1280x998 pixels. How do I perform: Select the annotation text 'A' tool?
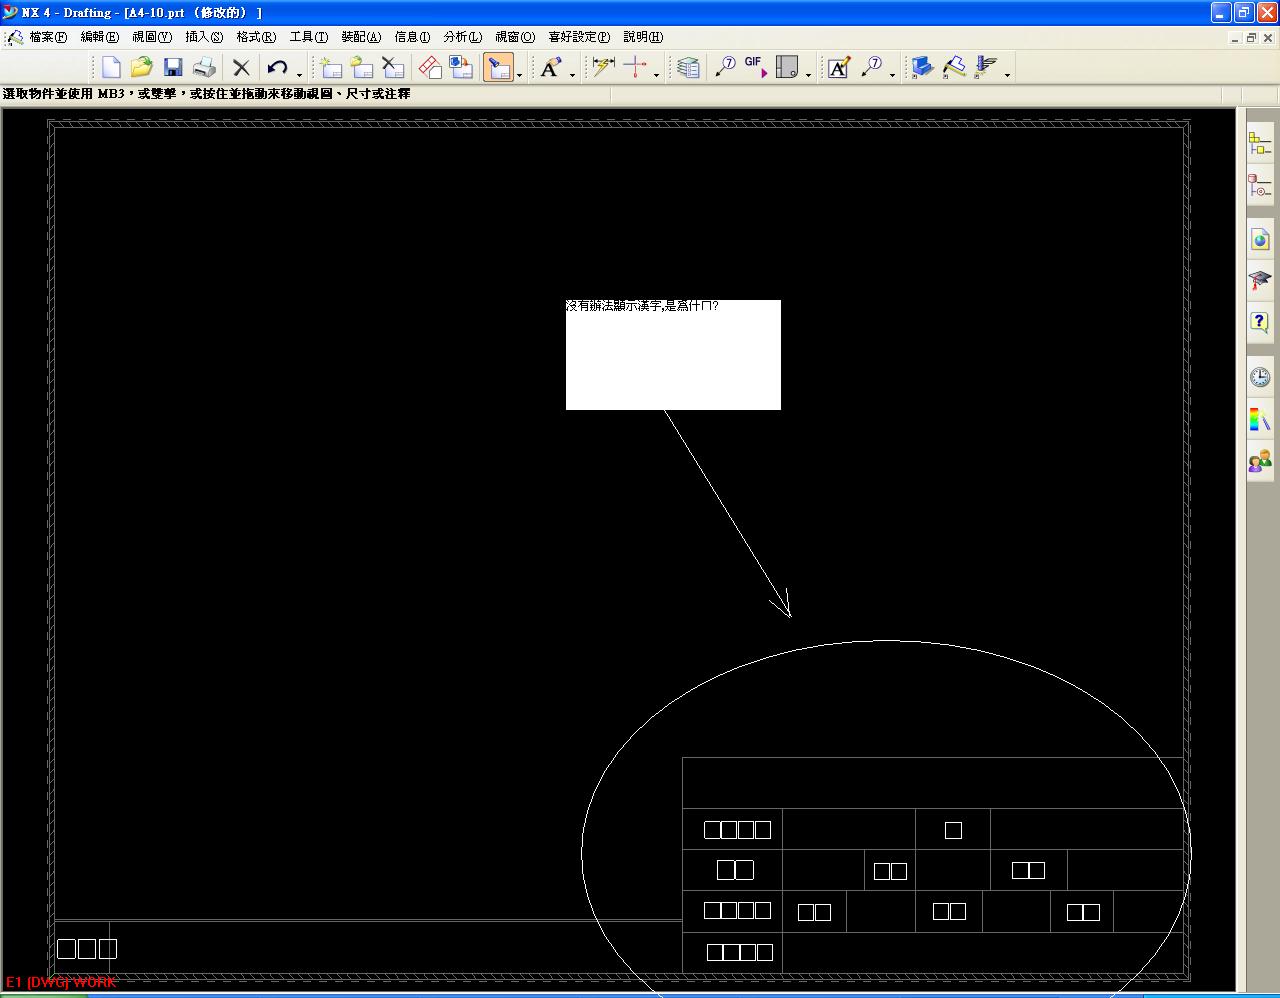pos(551,67)
